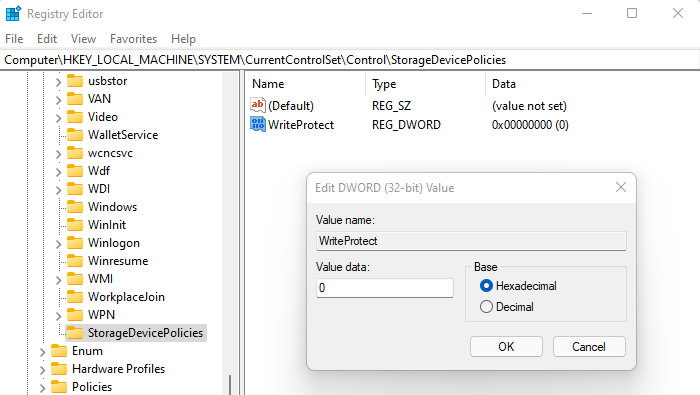Minimize the Registry Editor window
This screenshot has height=395, width=700.
[x=587, y=13]
